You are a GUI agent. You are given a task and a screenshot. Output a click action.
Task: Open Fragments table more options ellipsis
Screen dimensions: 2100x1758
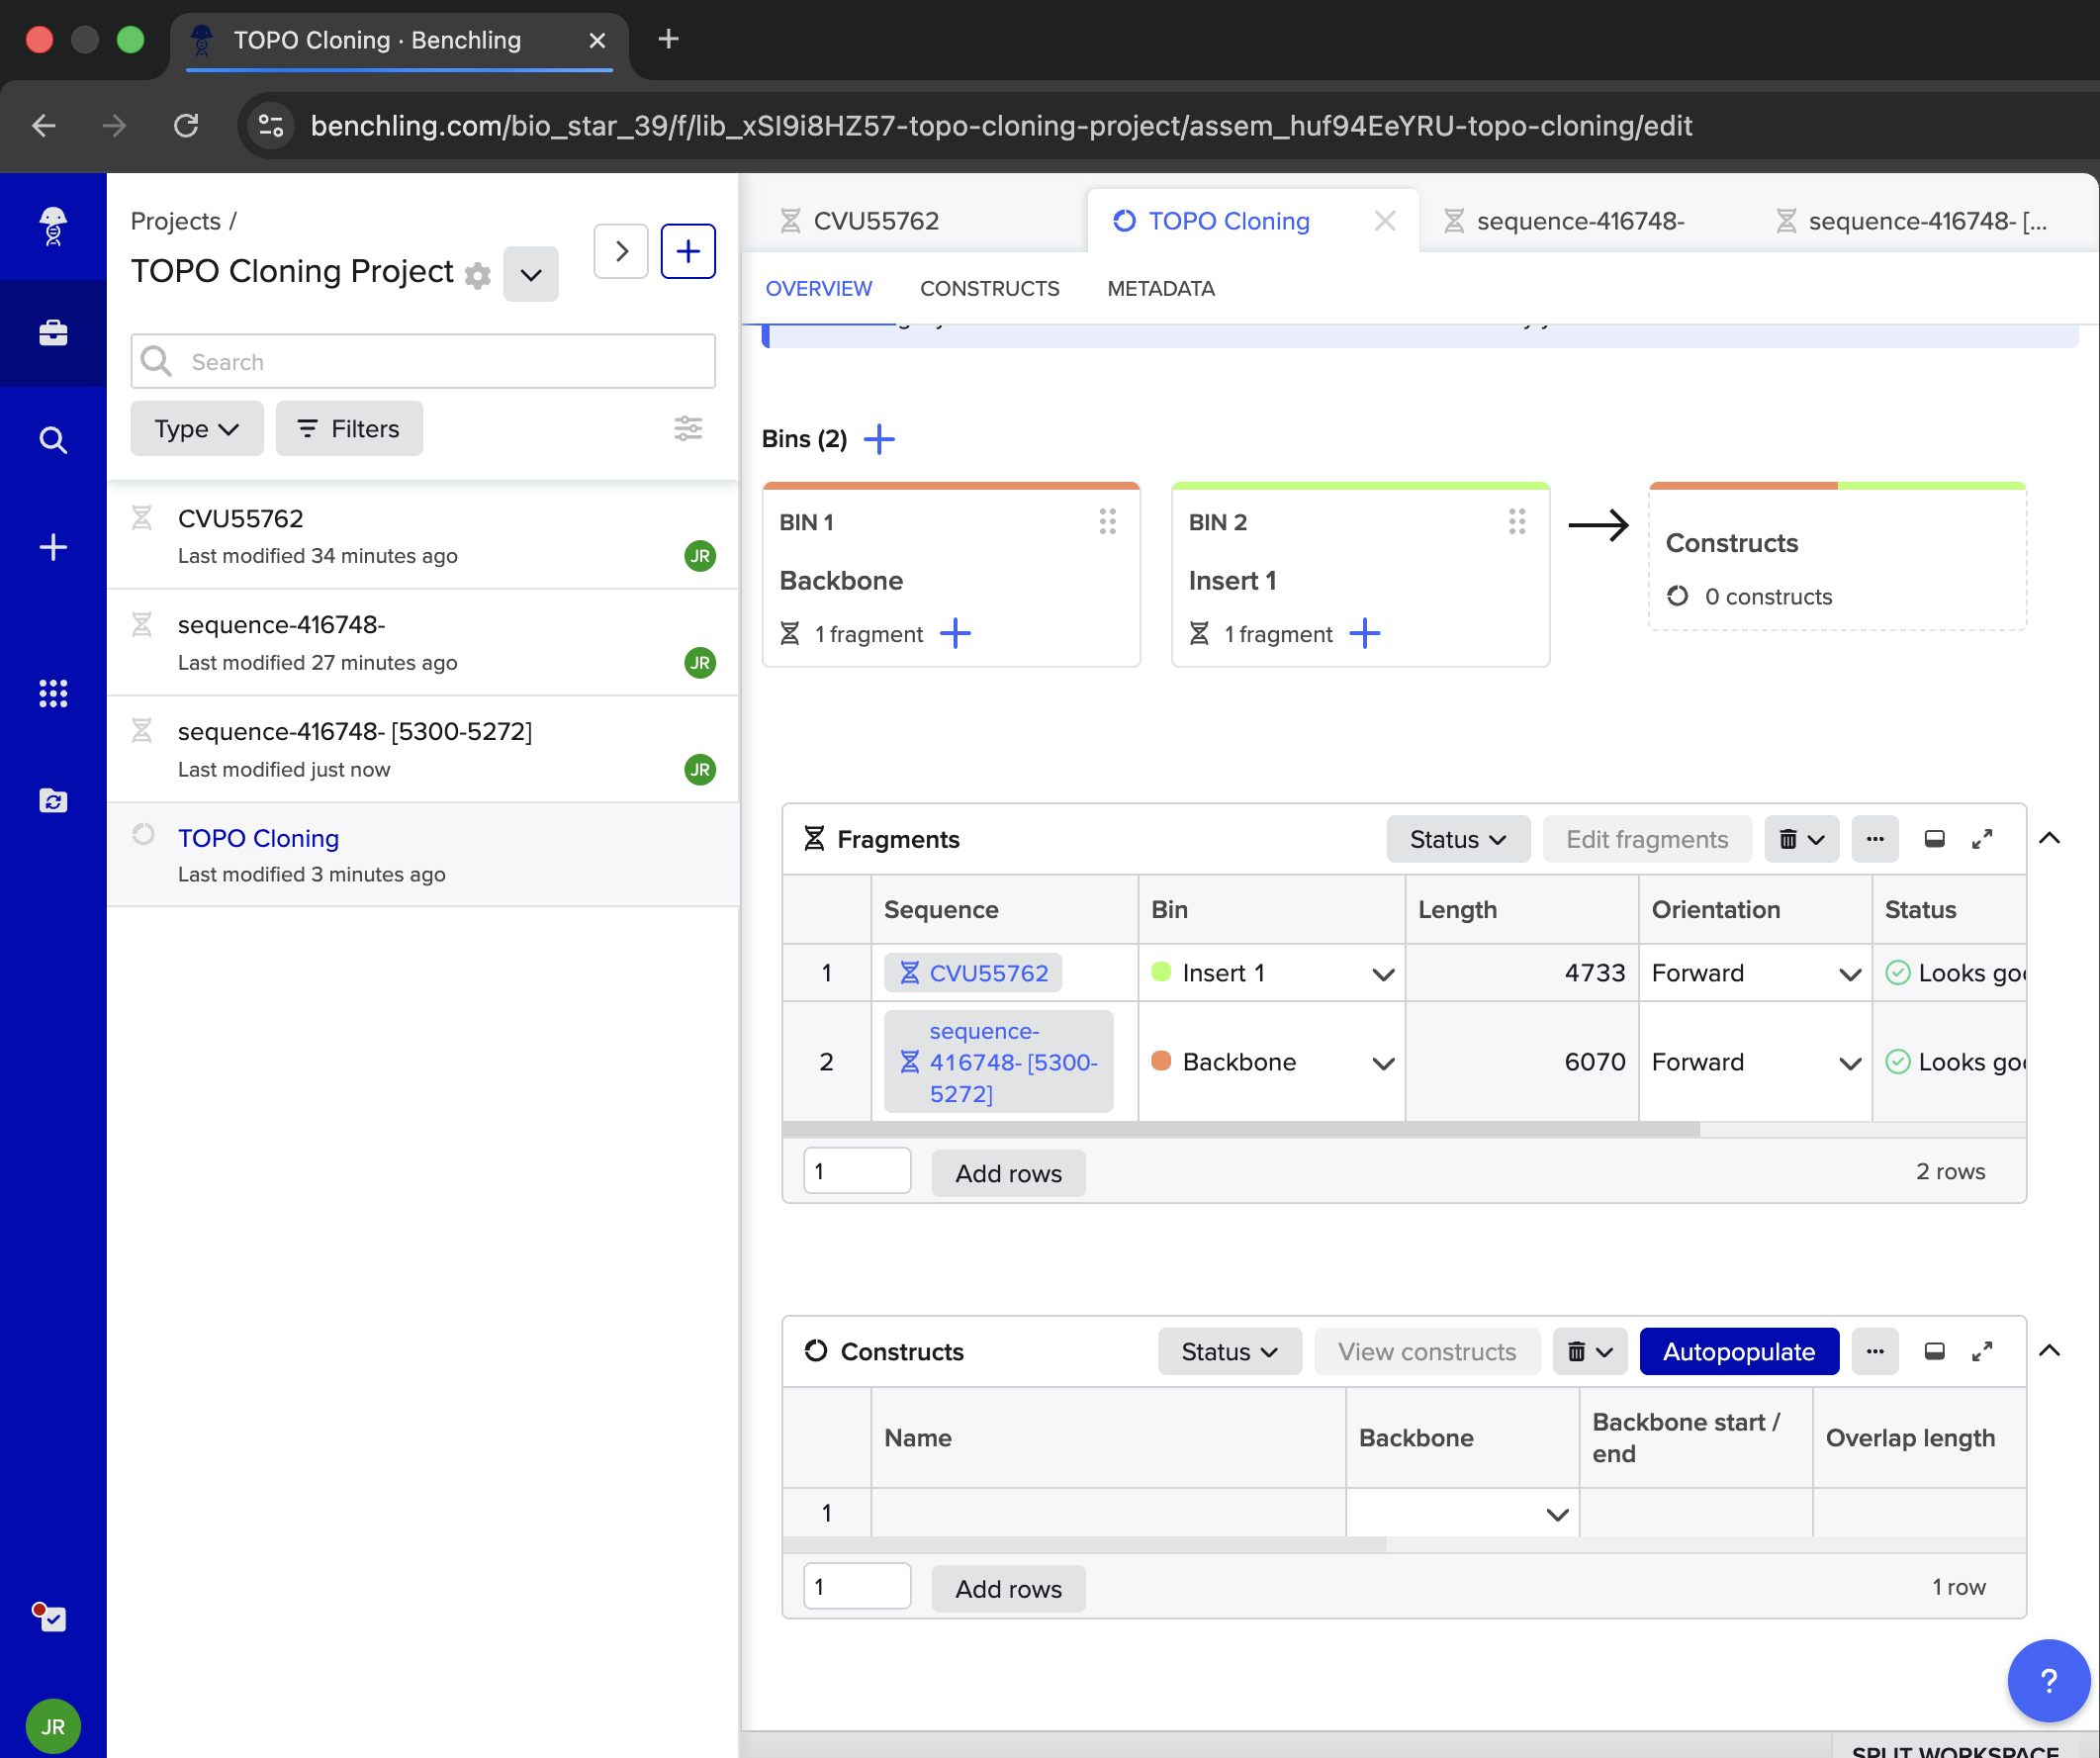pyautogui.click(x=1875, y=839)
